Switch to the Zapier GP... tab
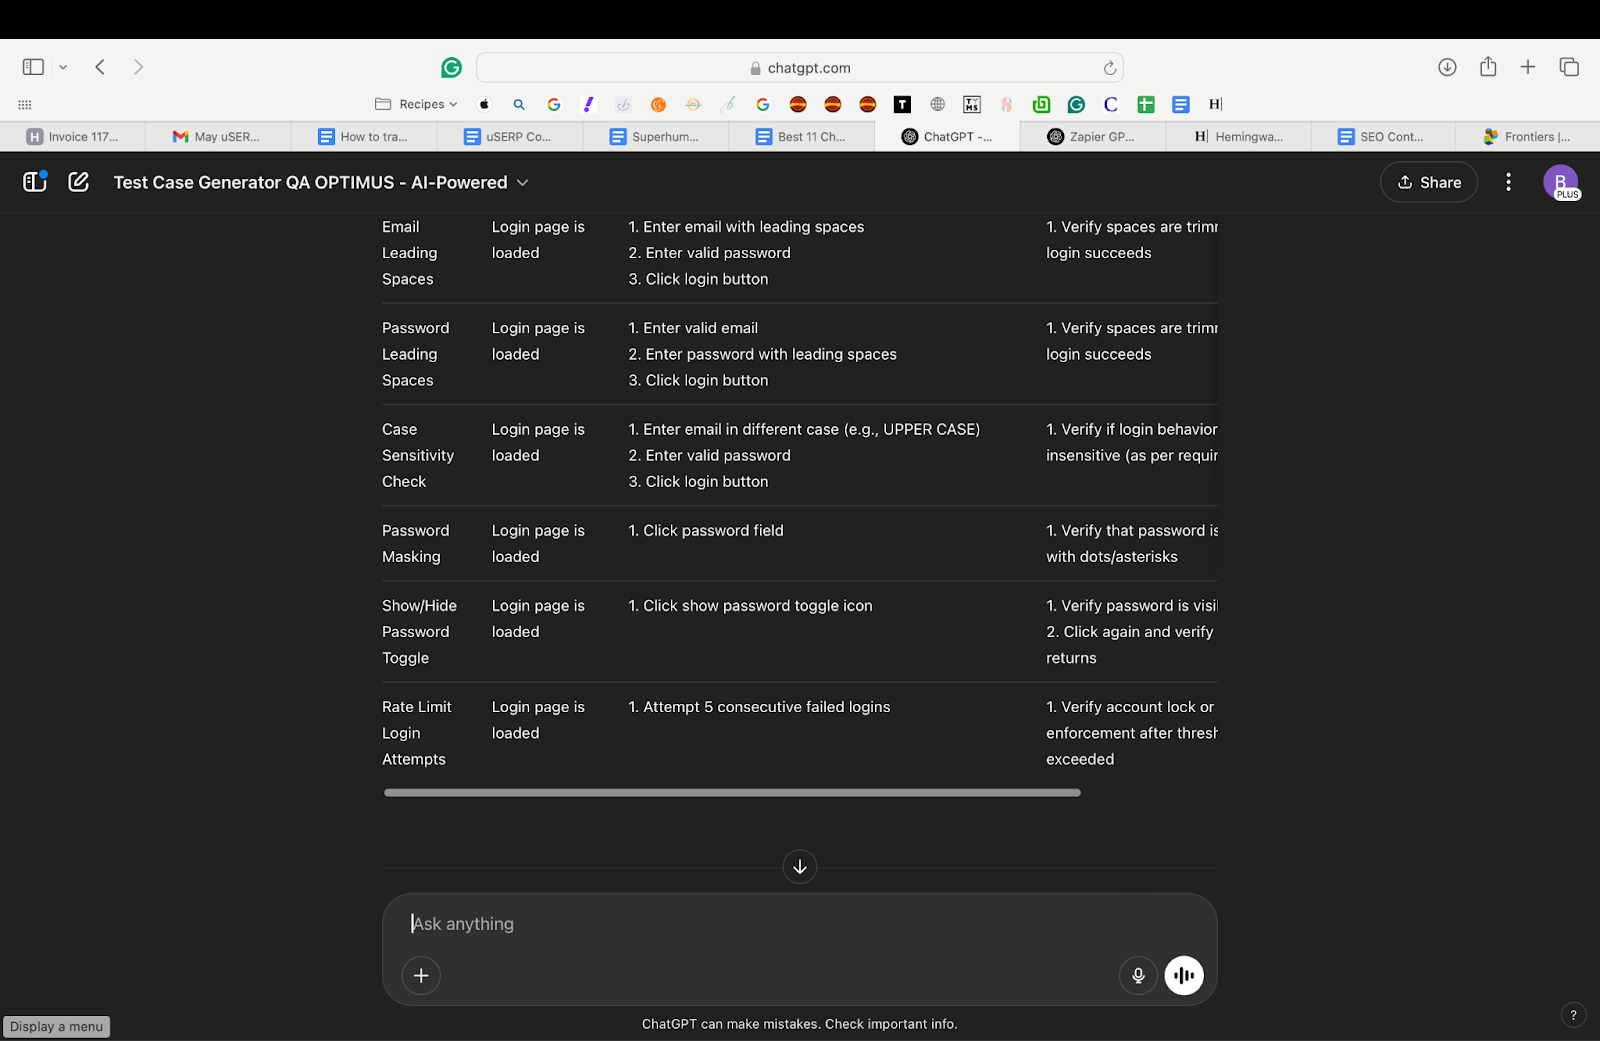1600x1041 pixels. tap(1093, 136)
